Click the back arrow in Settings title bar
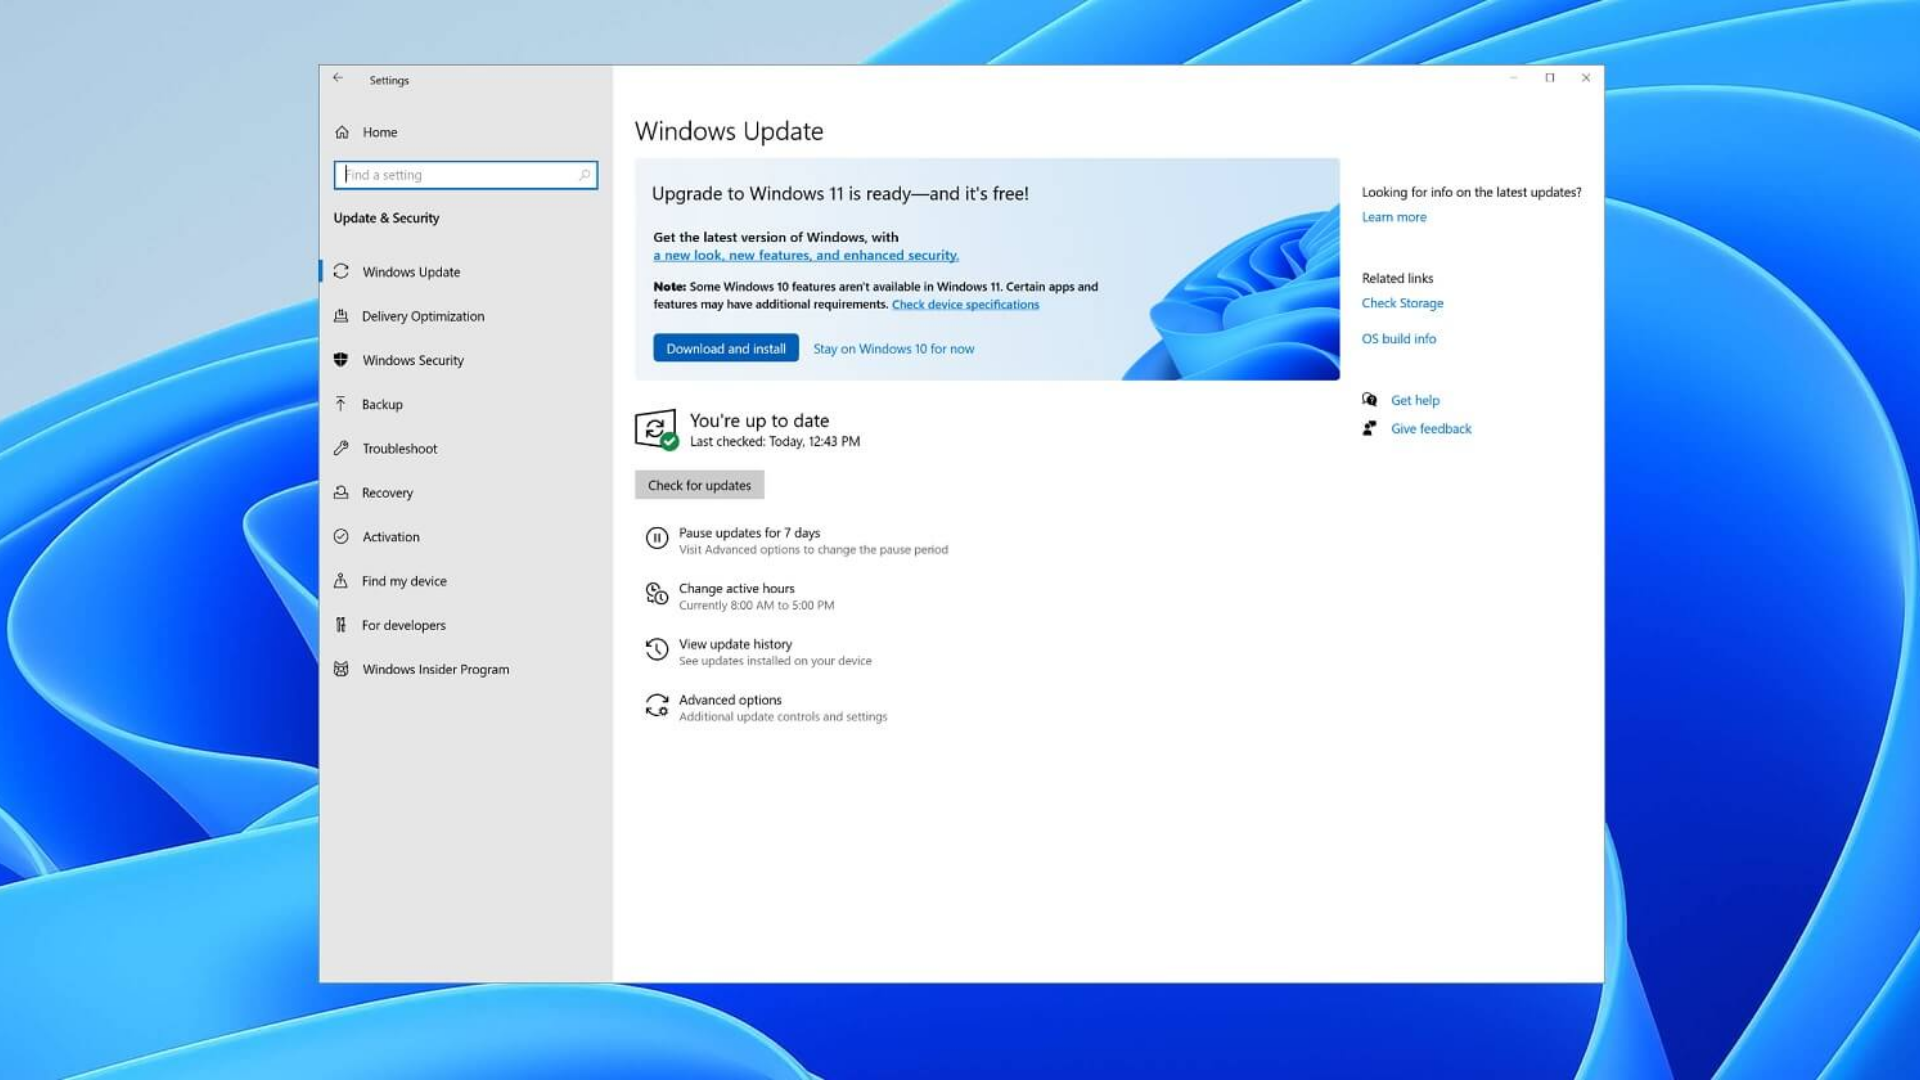The image size is (1920, 1080). (338, 78)
